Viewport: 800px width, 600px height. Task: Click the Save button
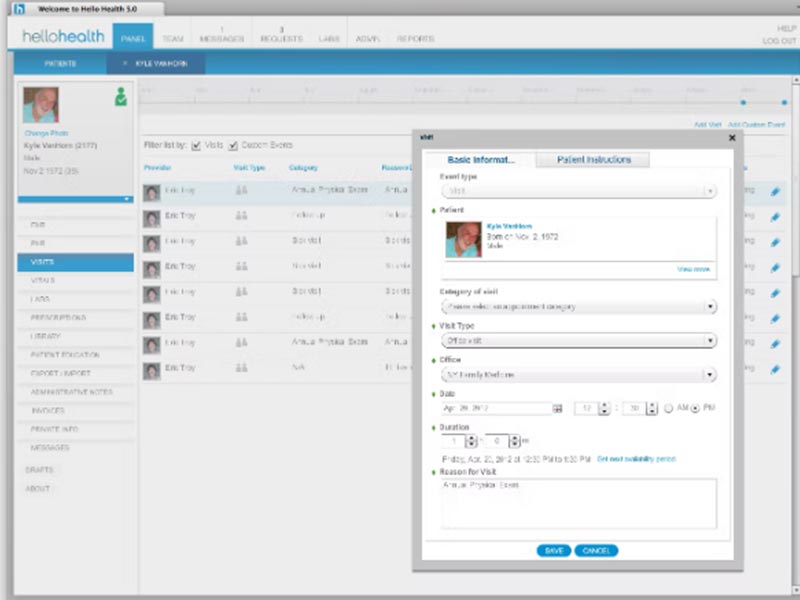click(553, 550)
